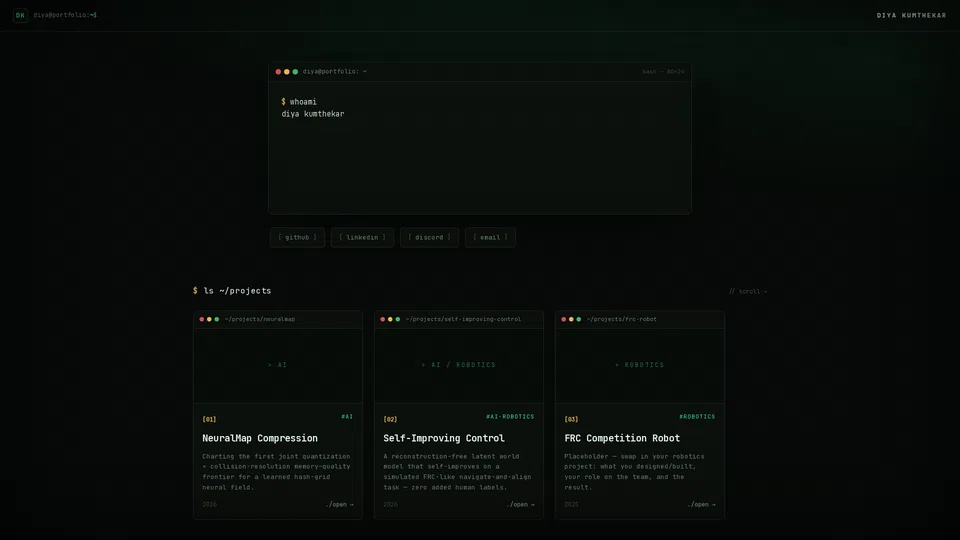The image size is (960, 540).
Task: Open the github link button
Action: pyautogui.click(x=298, y=238)
